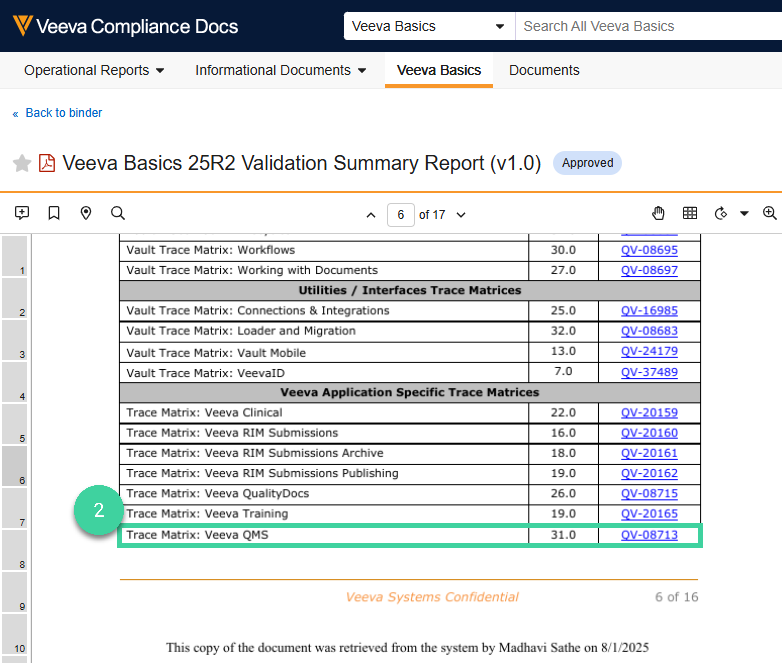Click 'Veeva Systems Confidential' footer text
Screen dimensions: 782x663
[432, 597]
